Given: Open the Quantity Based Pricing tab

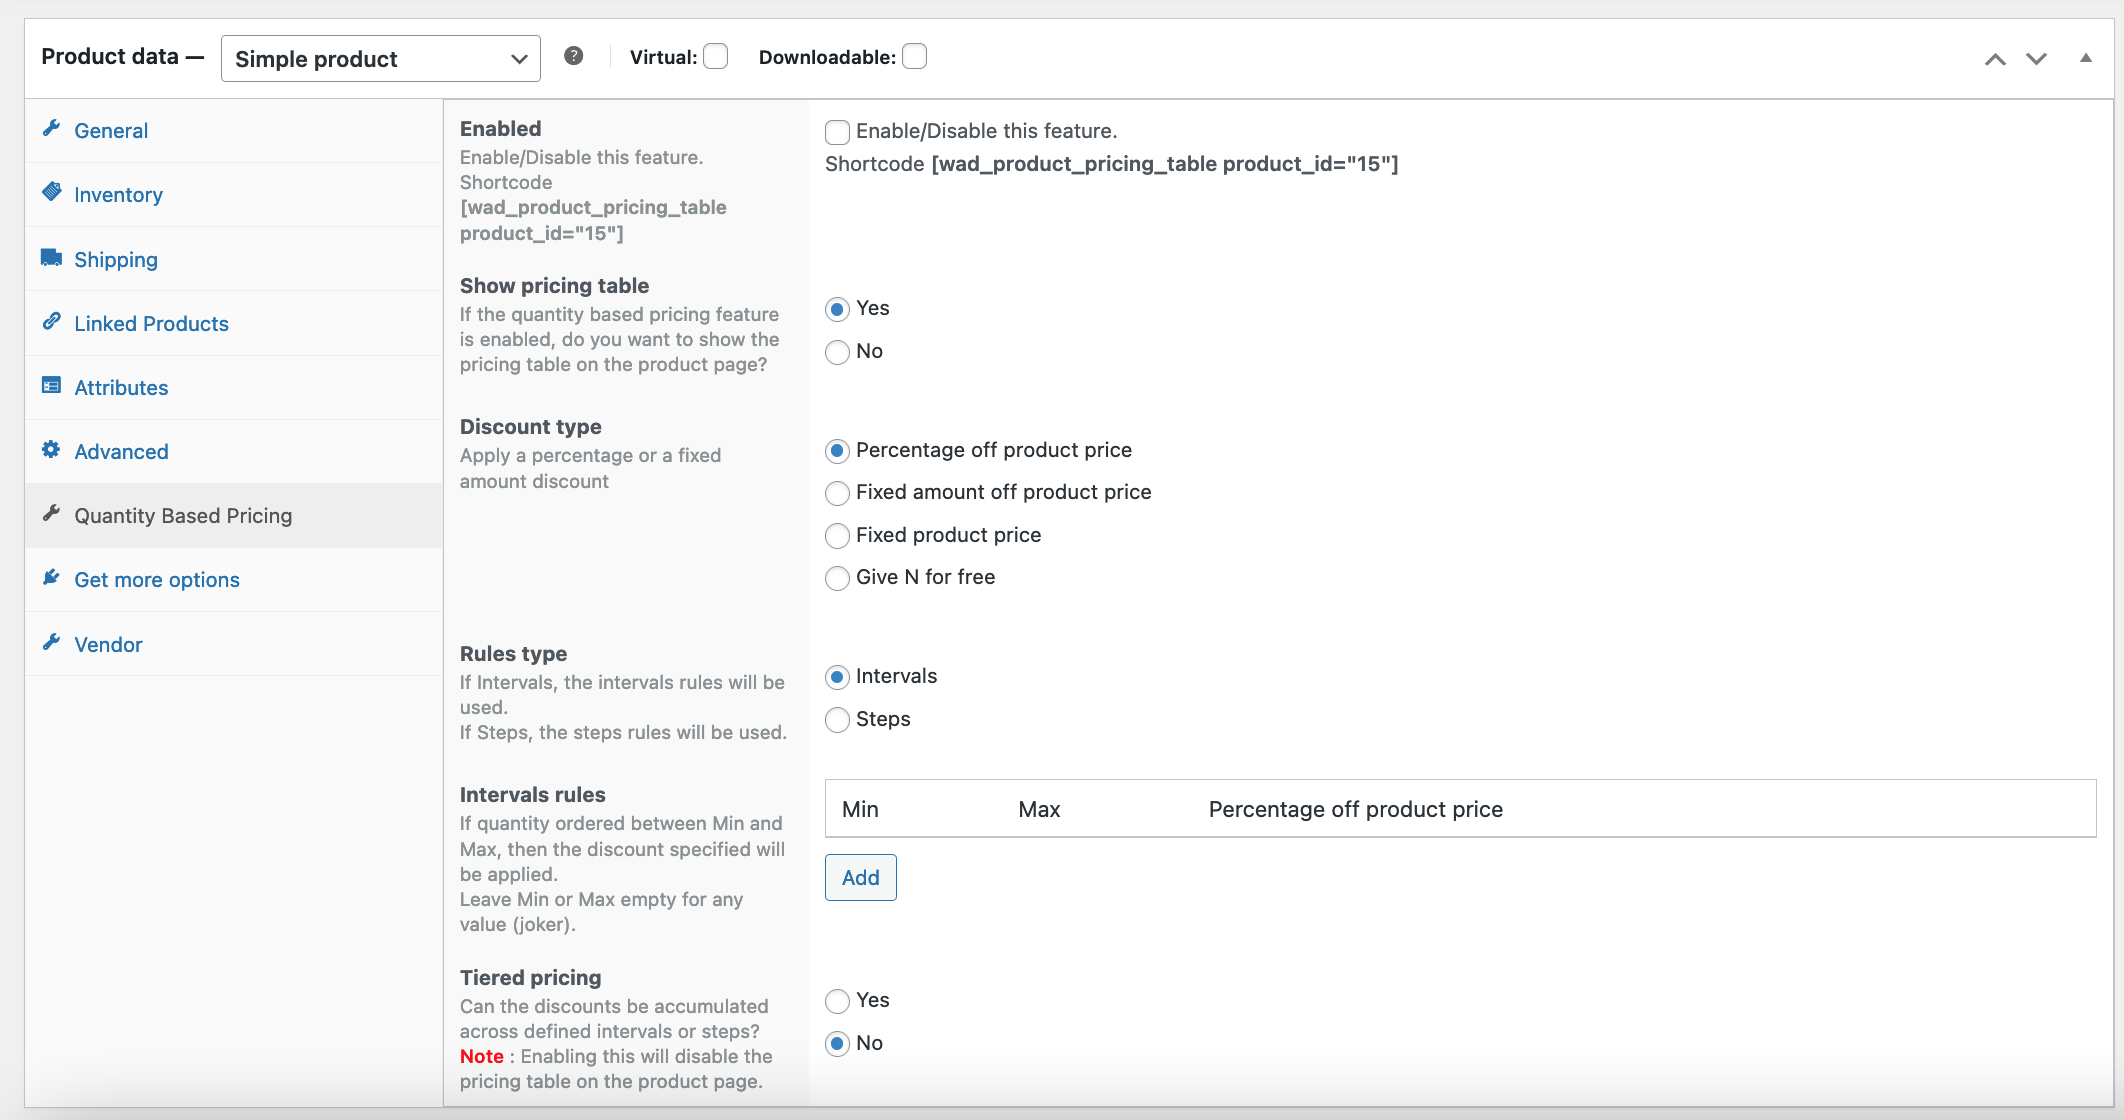Looking at the screenshot, I should click(234, 515).
